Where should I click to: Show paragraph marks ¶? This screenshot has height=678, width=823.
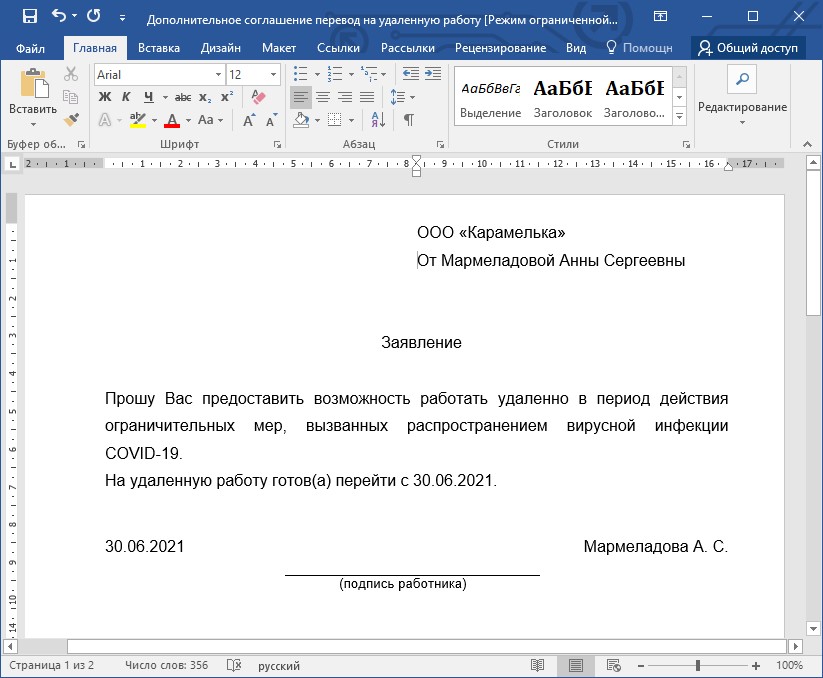pos(409,120)
